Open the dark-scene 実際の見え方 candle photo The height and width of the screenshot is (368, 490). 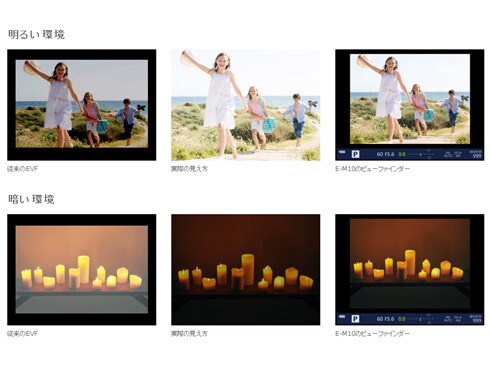point(246,270)
